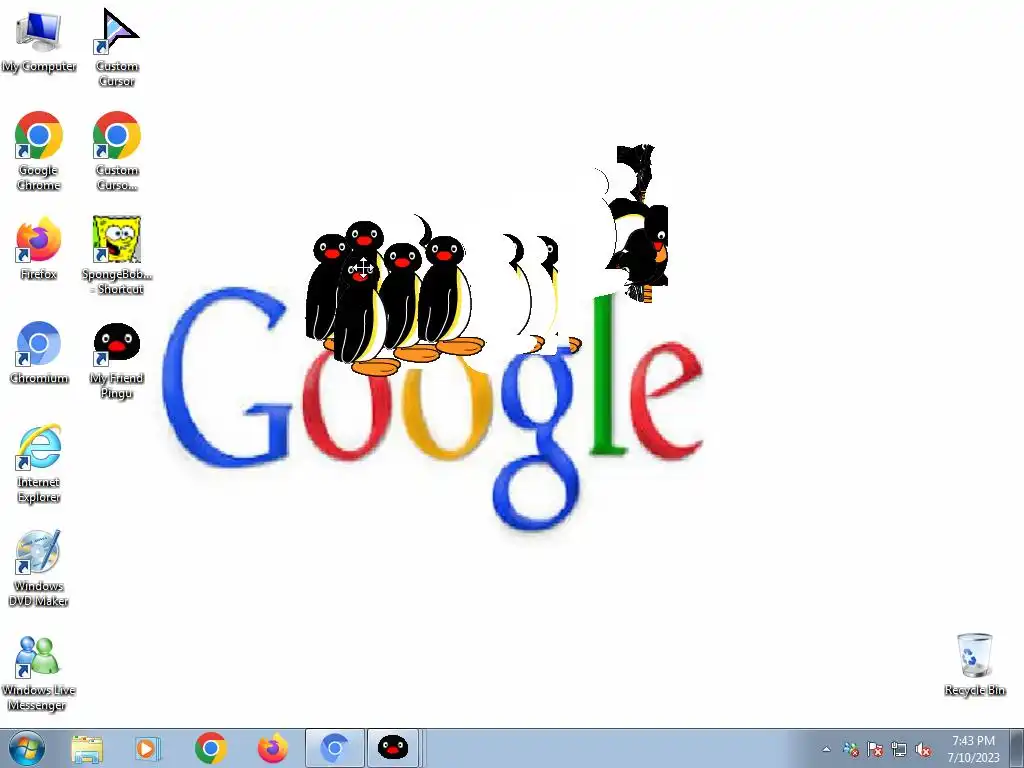Open the My Computer desktop icon
Image resolution: width=1024 pixels, height=768 pixels.
[x=39, y=40]
